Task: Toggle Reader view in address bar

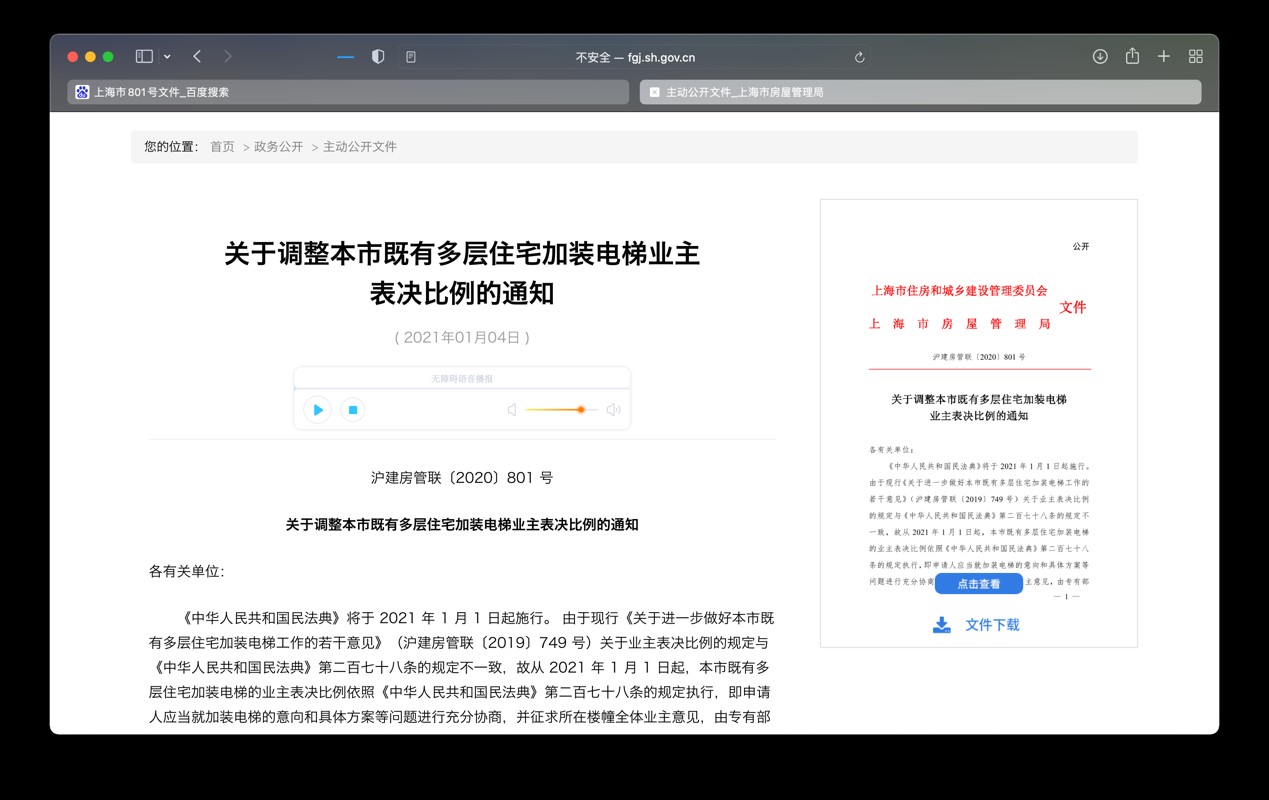Action: [x=411, y=57]
